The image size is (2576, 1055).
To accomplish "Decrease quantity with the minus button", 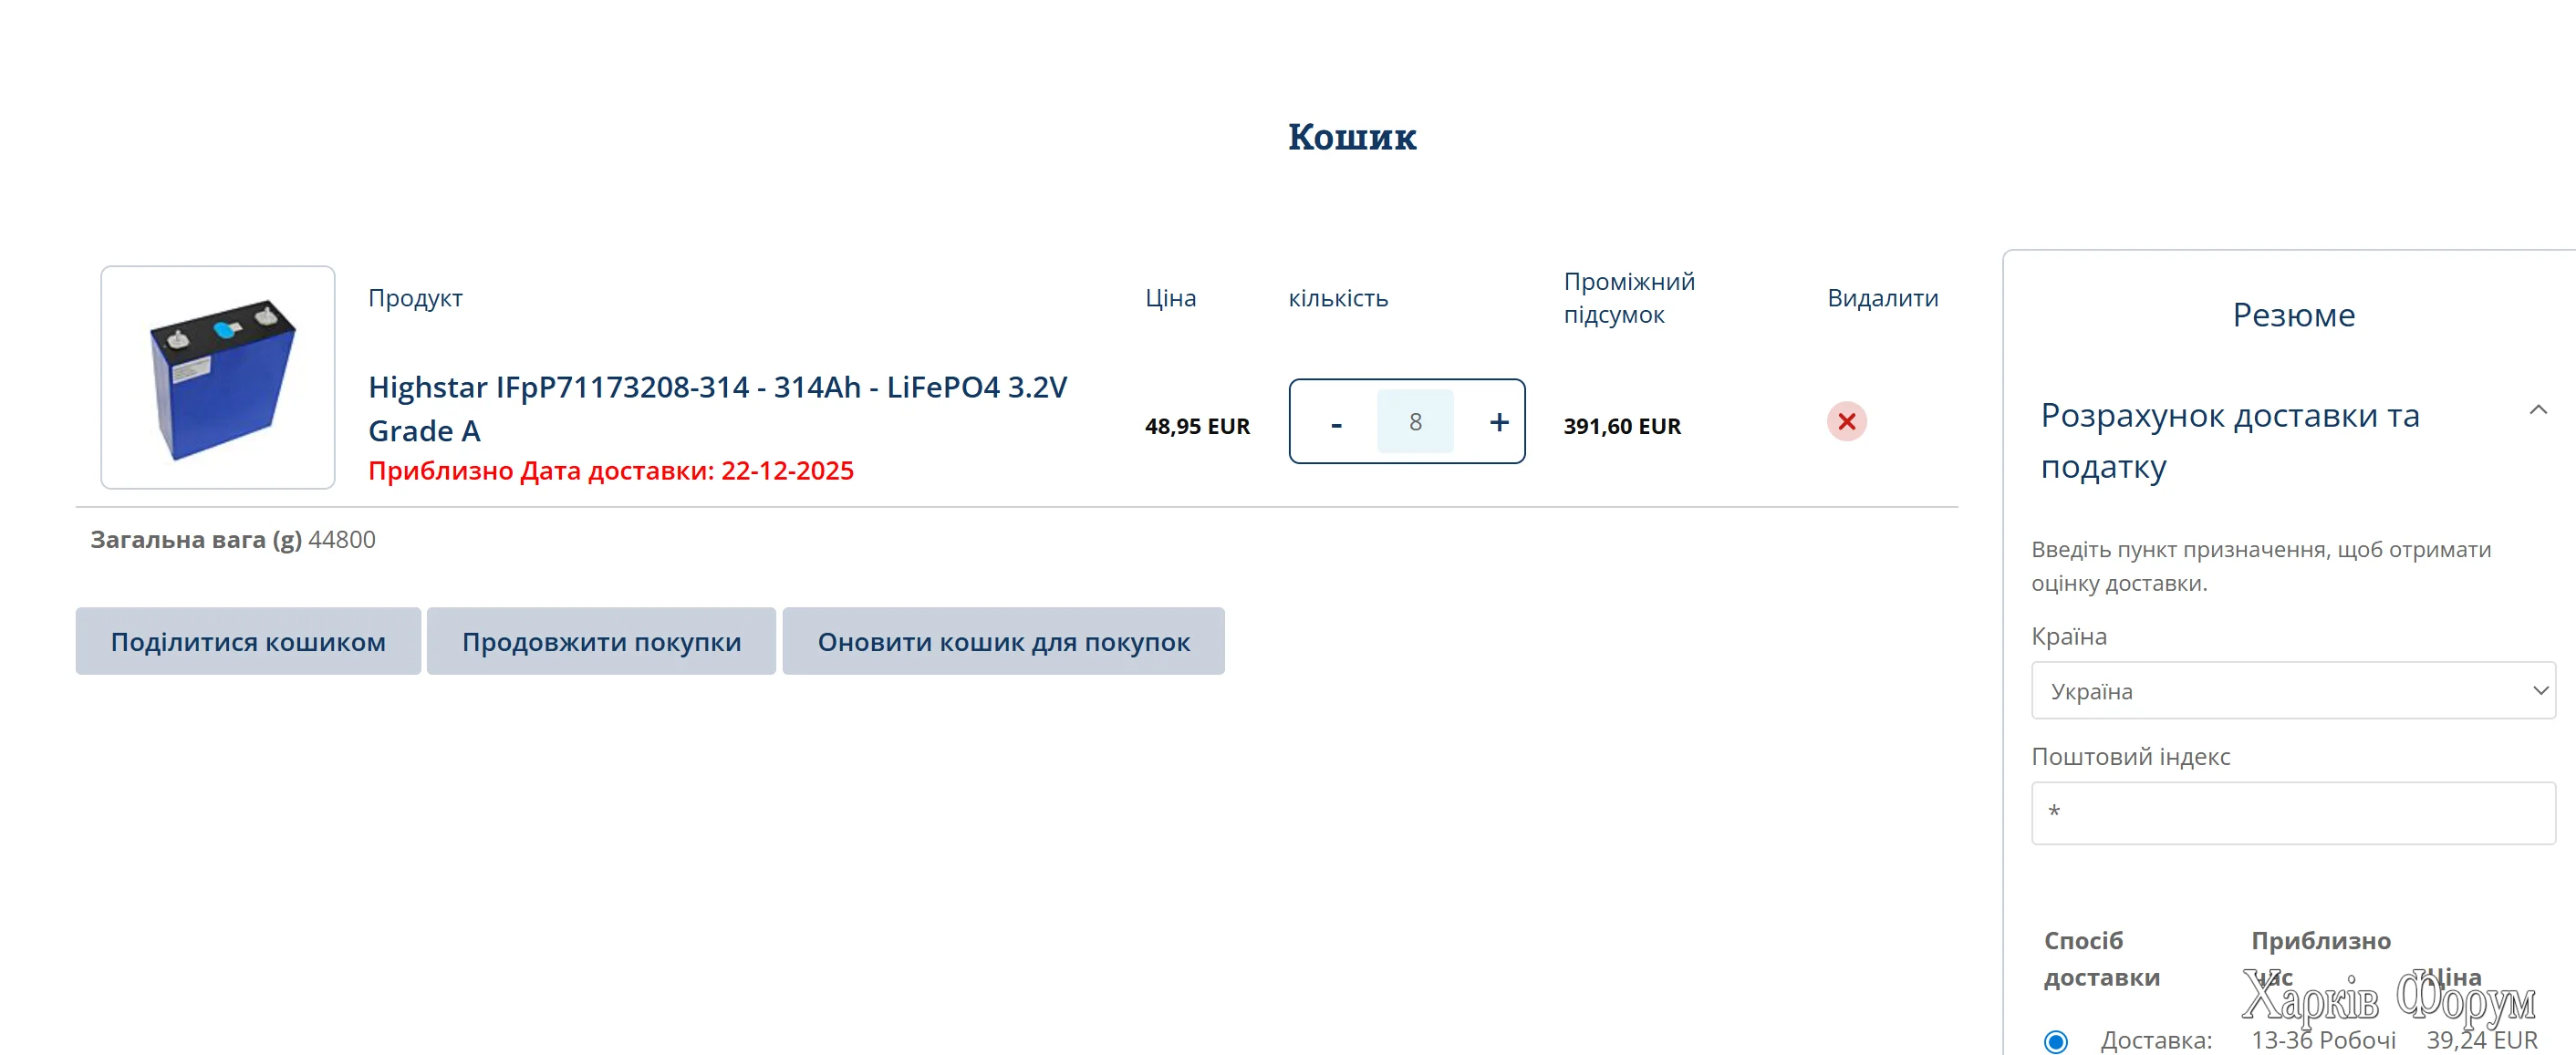I will coord(1336,423).
